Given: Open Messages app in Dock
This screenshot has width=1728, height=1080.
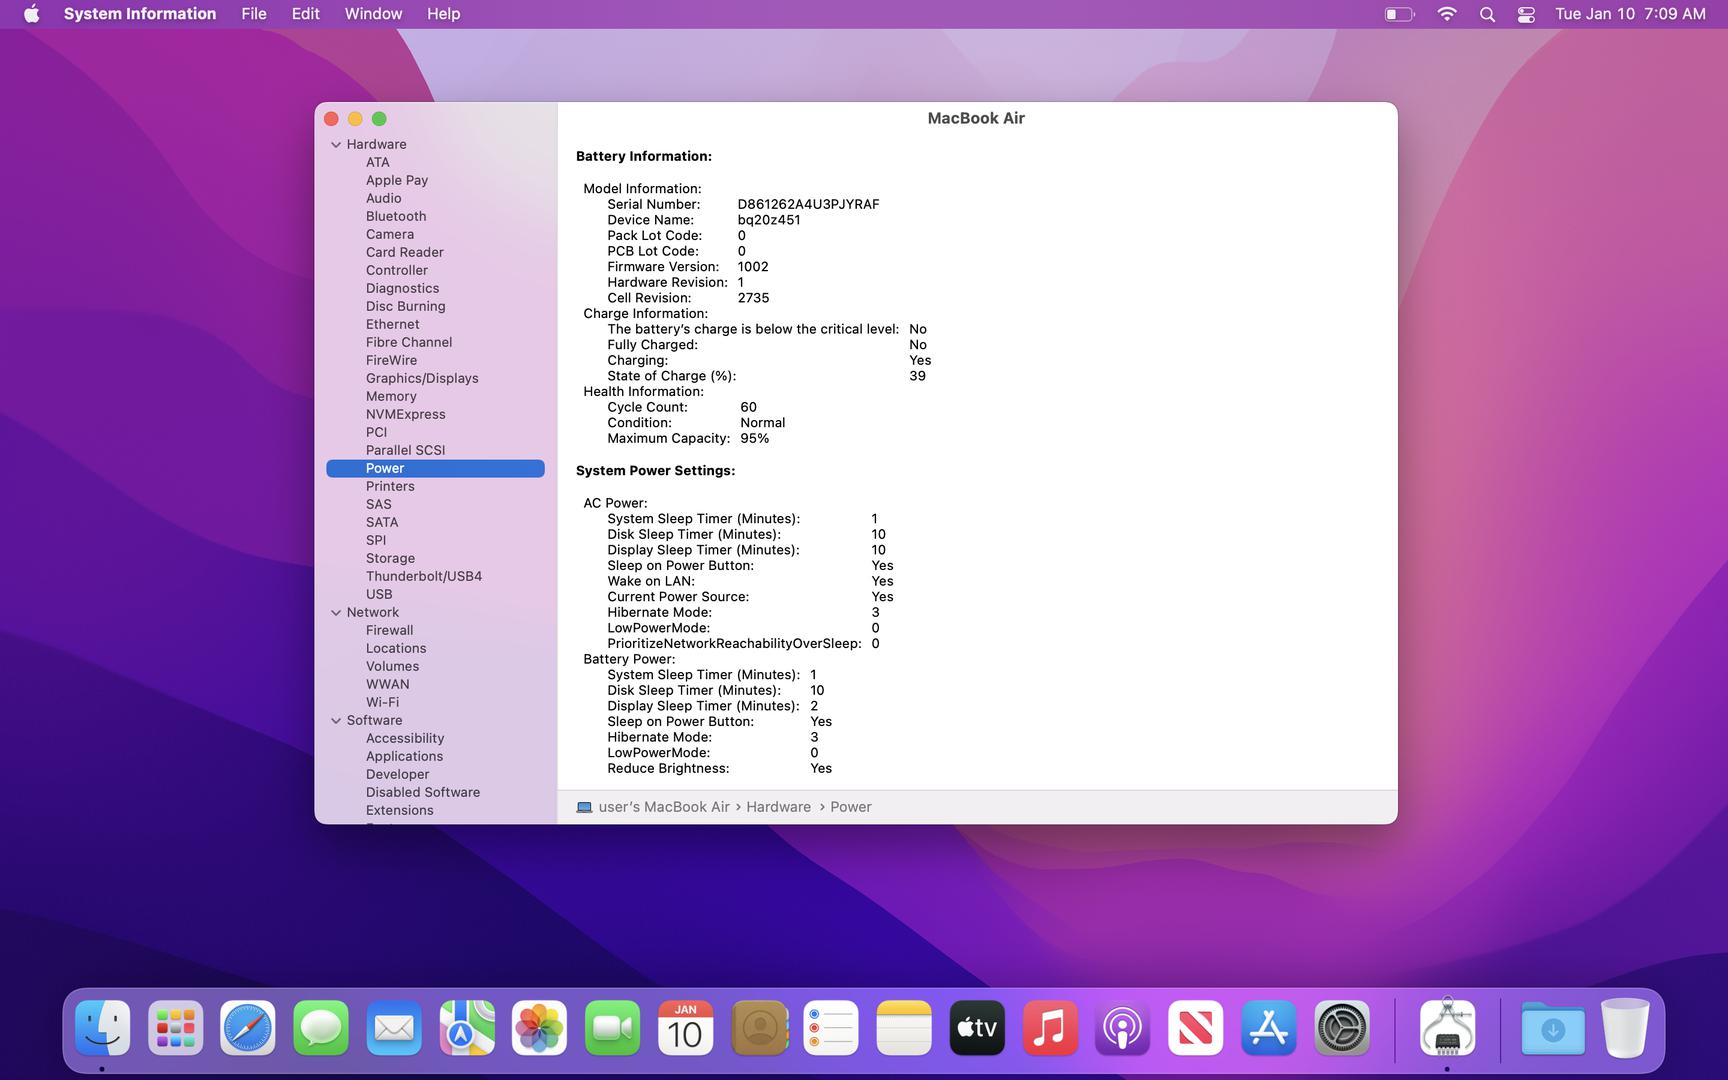Looking at the screenshot, I should [321, 1028].
